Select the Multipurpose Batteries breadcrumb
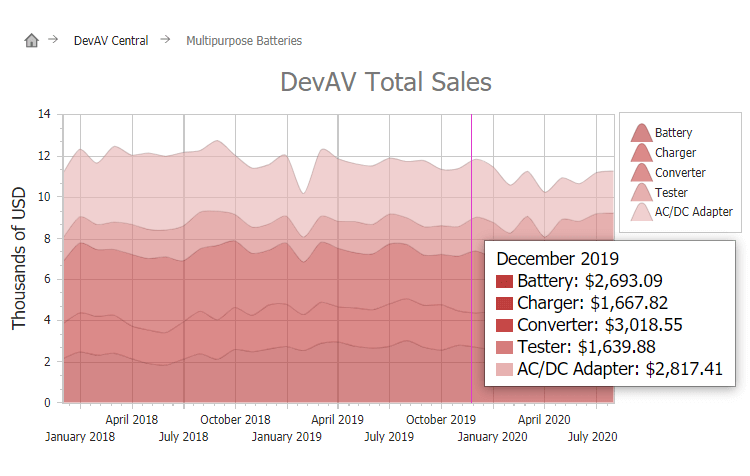This screenshot has height=476, width=750. tap(244, 41)
